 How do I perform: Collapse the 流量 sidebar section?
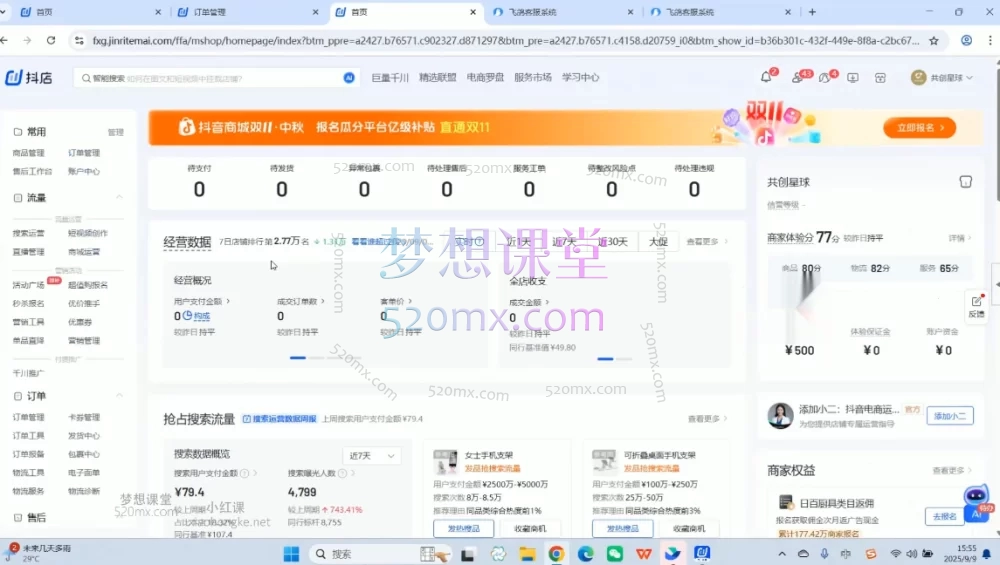tap(119, 198)
